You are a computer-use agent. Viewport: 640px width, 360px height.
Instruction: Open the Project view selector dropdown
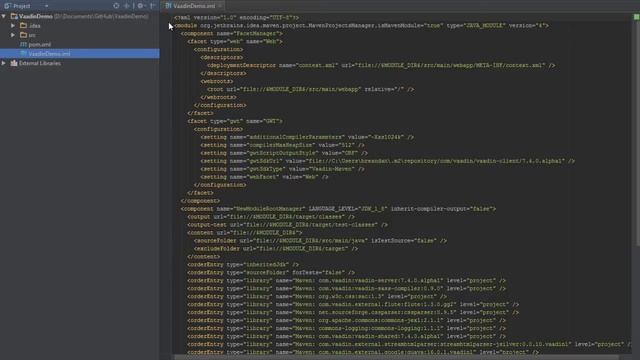(x=46, y=6)
